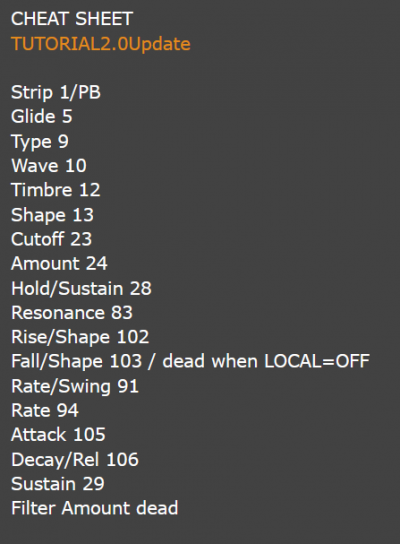Click the Shape 13 line
The width and height of the screenshot is (400, 544).
52,215
